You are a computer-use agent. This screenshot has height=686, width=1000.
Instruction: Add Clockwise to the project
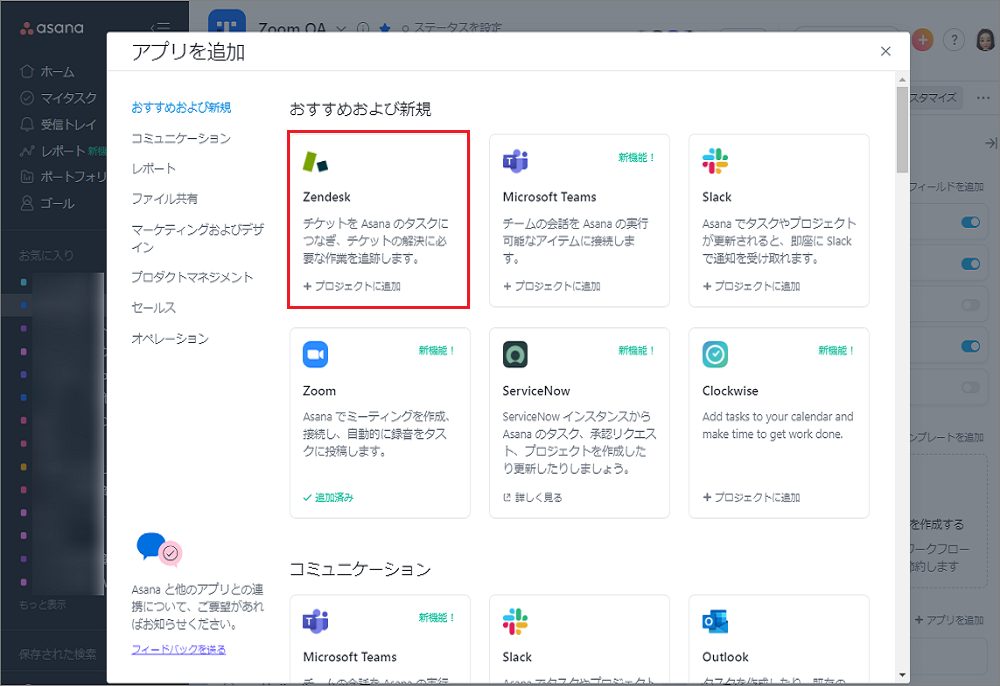[751, 497]
